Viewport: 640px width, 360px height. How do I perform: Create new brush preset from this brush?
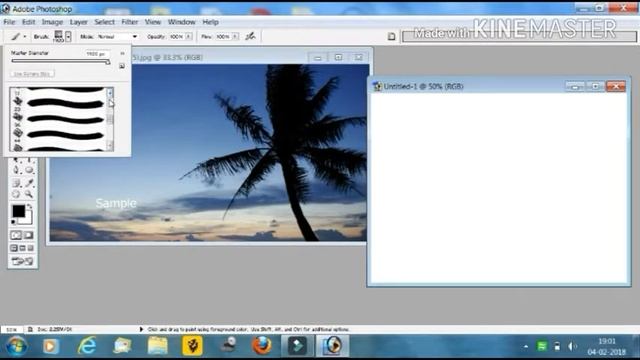pyautogui.click(x=122, y=66)
